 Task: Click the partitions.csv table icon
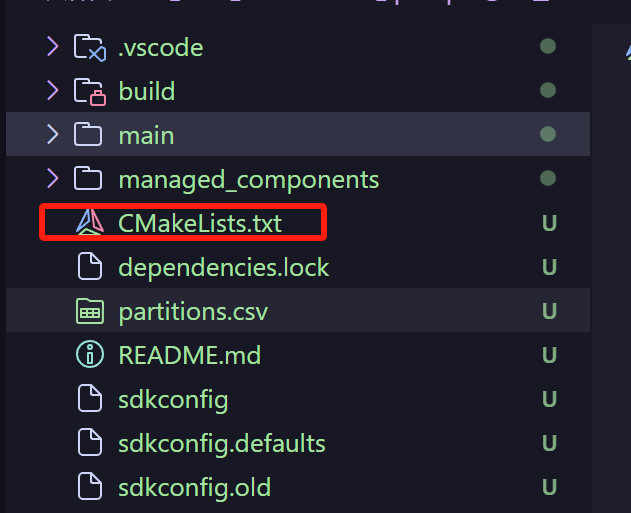89,312
